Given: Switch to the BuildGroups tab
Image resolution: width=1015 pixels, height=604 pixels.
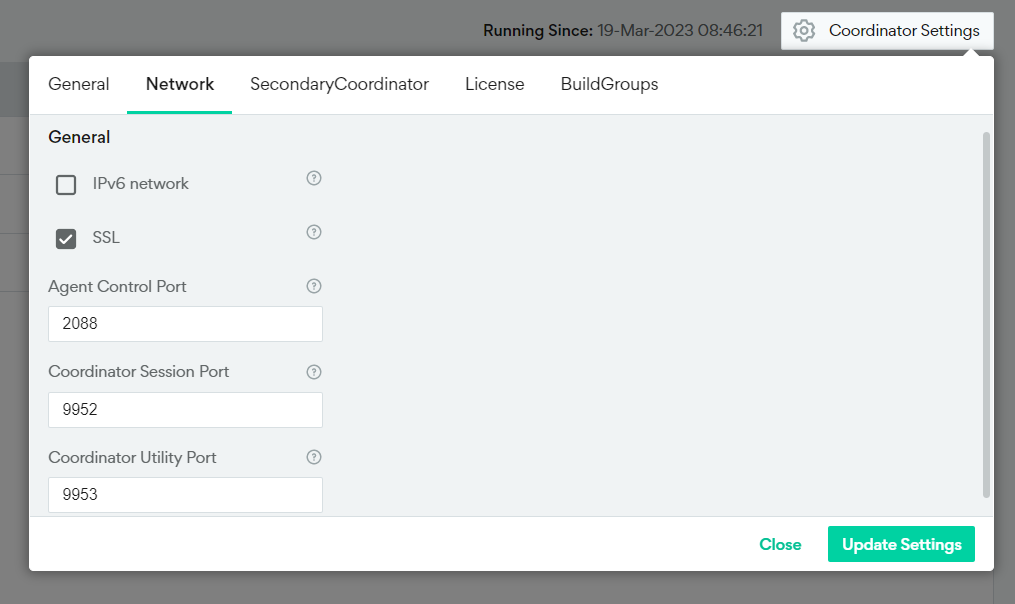Looking at the screenshot, I should [x=609, y=84].
